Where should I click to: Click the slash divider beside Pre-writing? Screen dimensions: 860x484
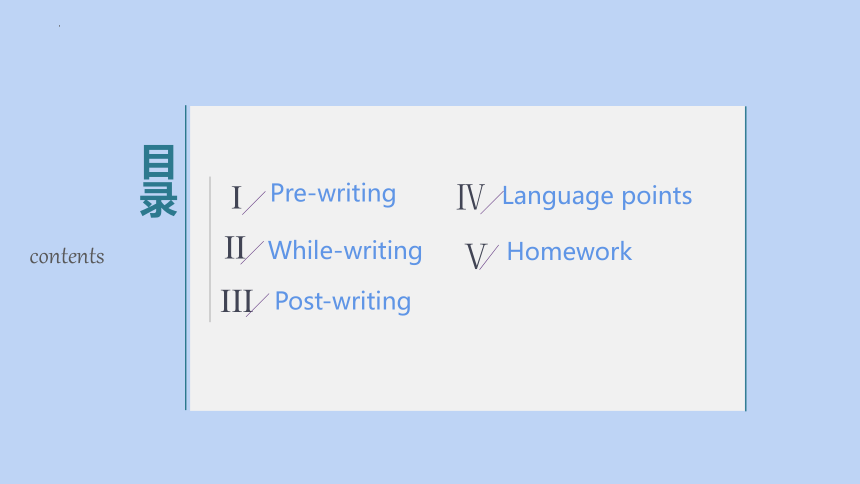pos(254,202)
